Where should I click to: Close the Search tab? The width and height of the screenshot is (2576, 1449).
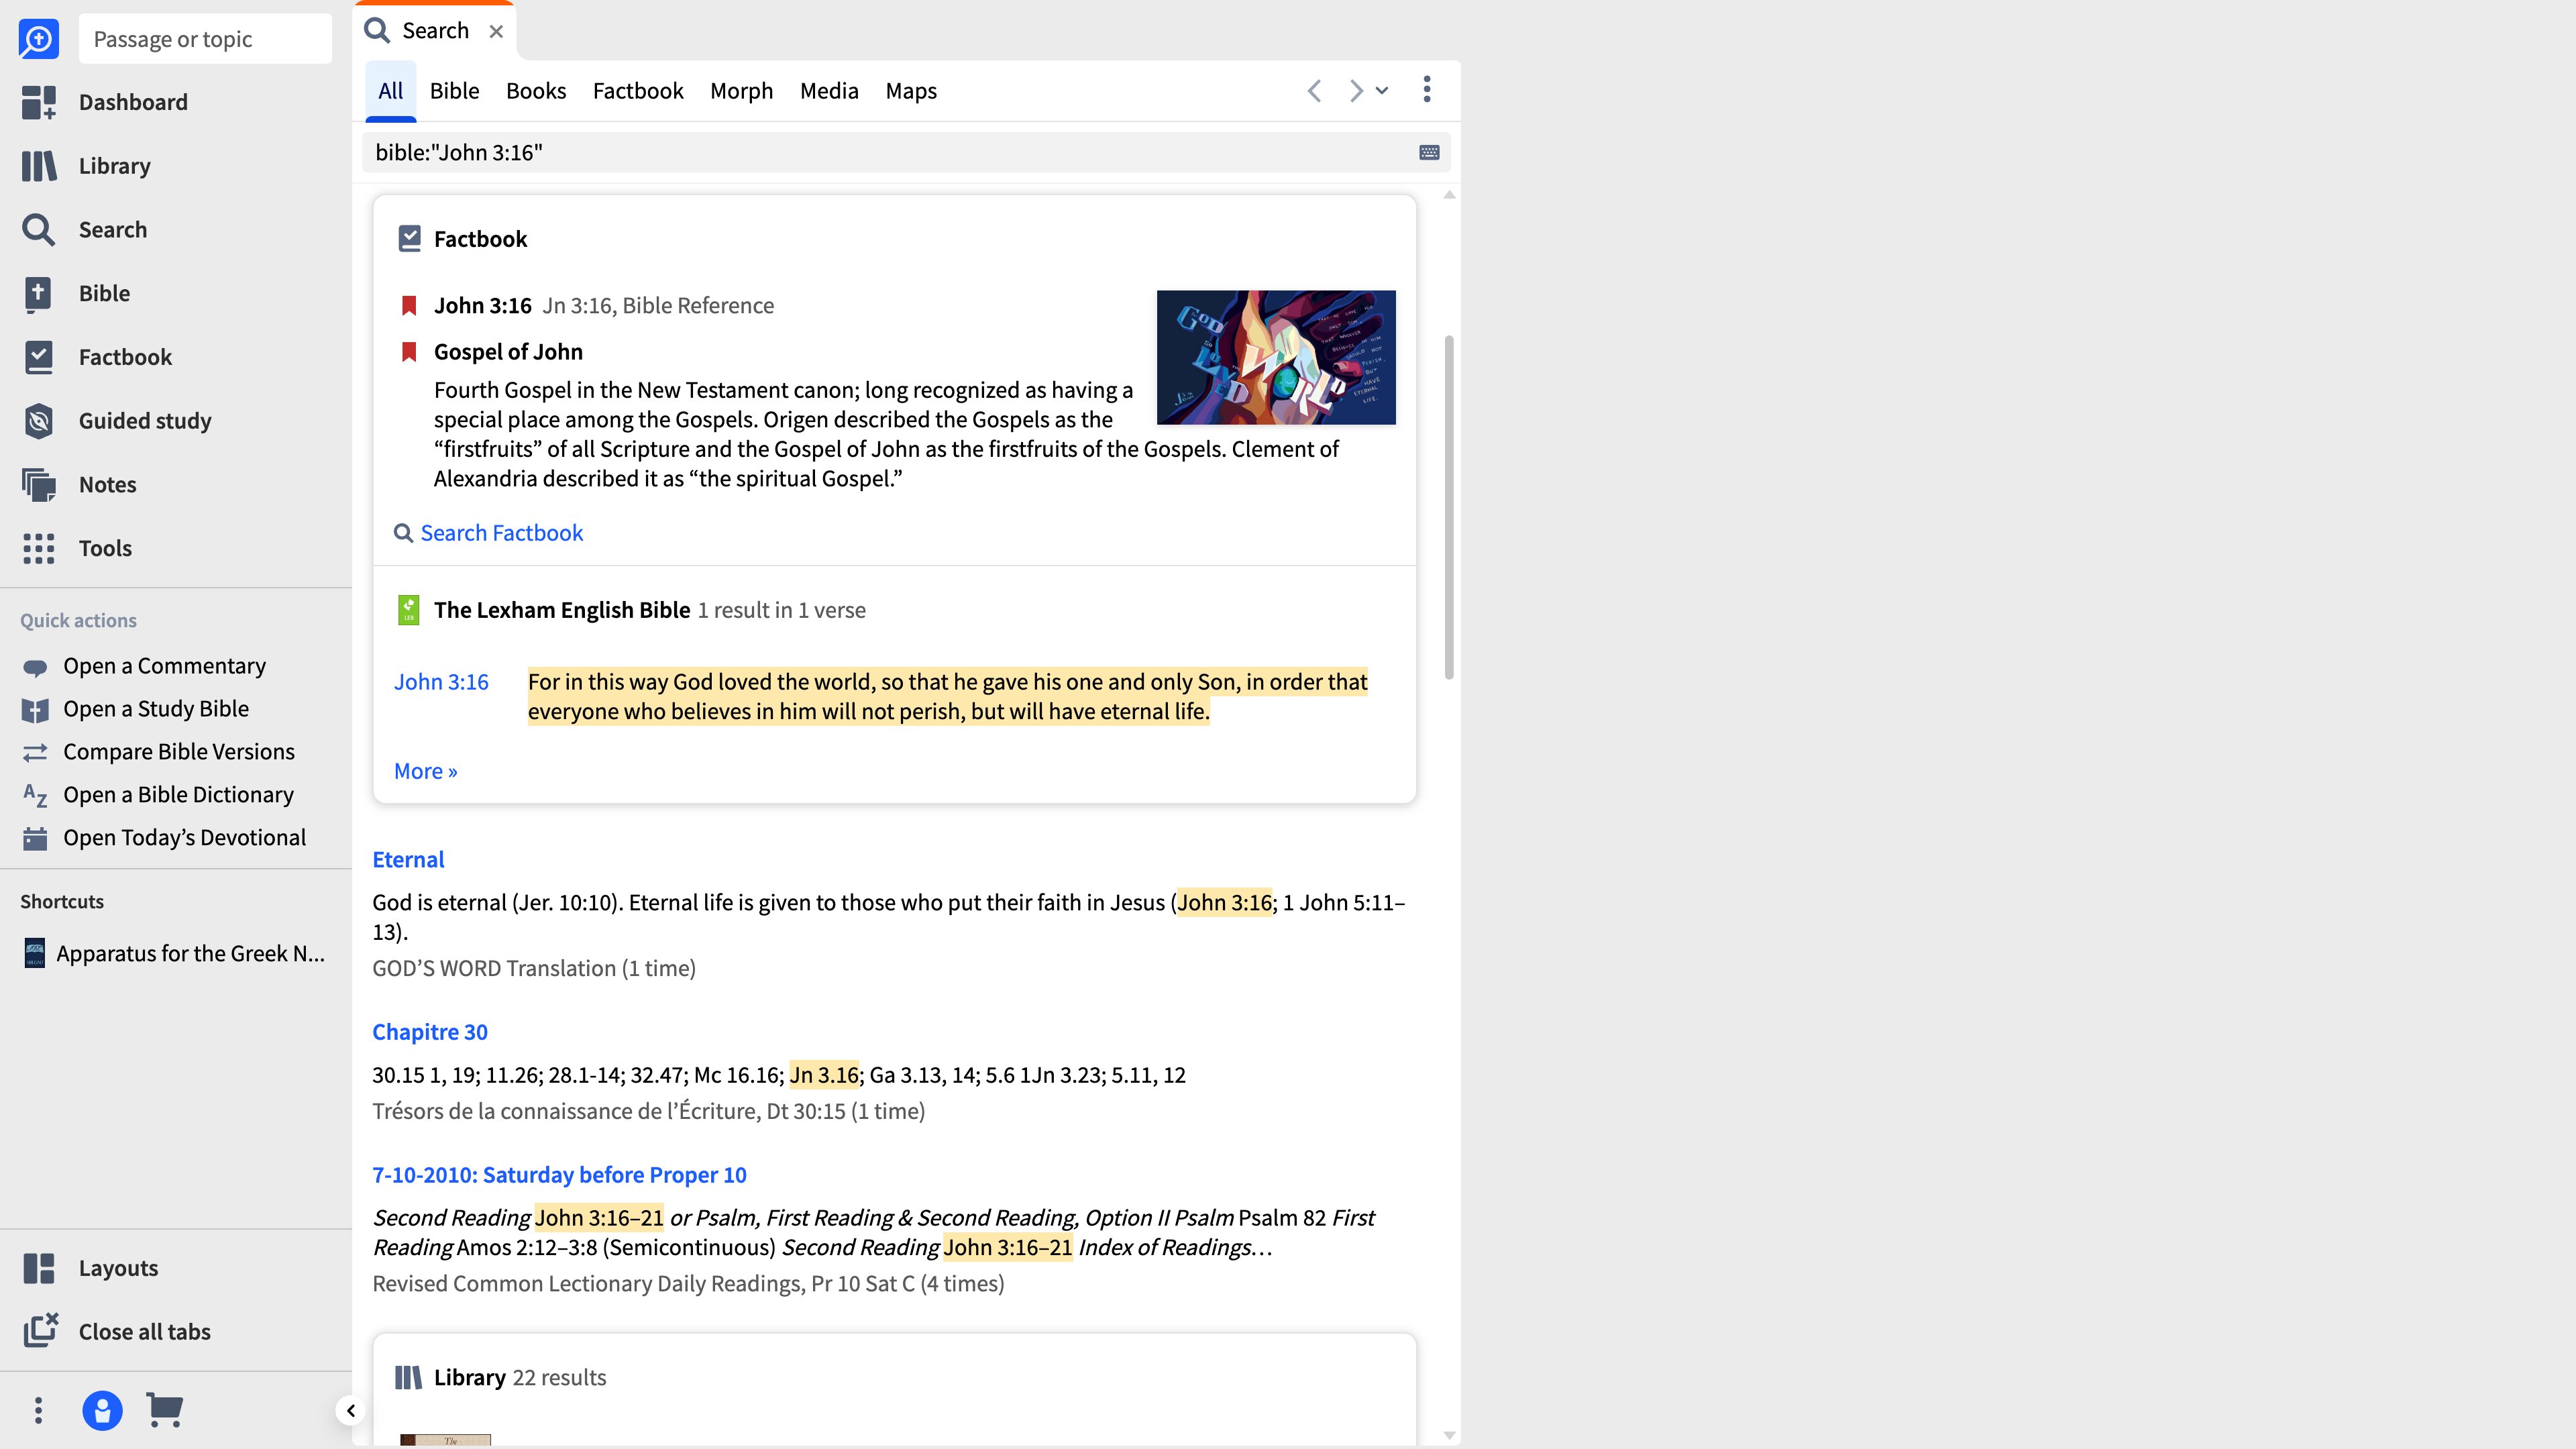[x=496, y=31]
